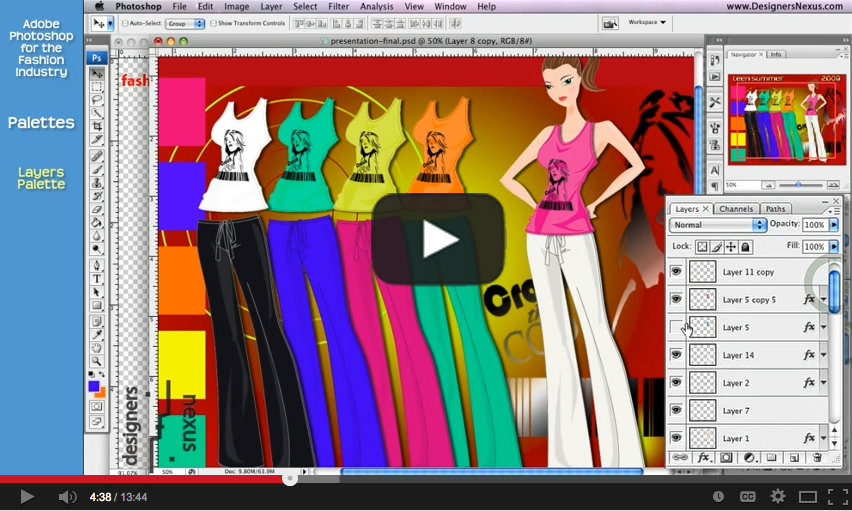The image size is (852, 511).
Task: Open the Workspace dropdown
Action: point(647,22)
